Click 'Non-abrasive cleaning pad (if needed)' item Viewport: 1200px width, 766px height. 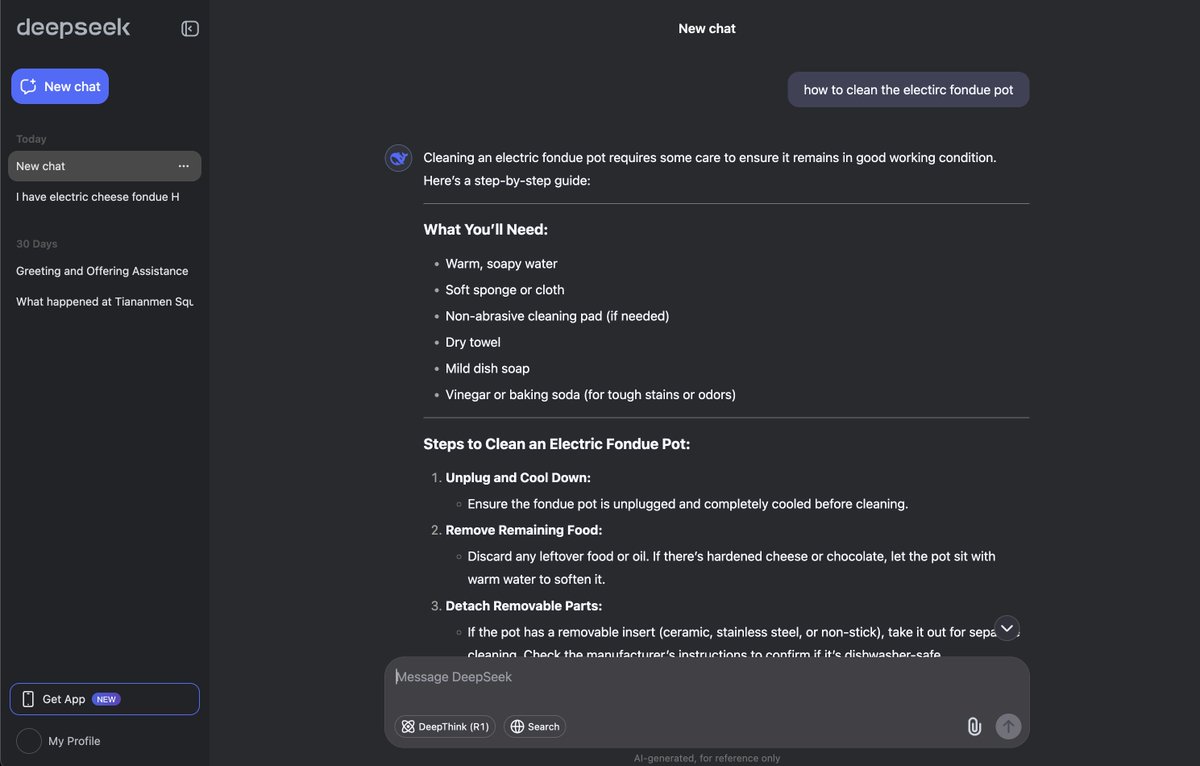(558, 316)
